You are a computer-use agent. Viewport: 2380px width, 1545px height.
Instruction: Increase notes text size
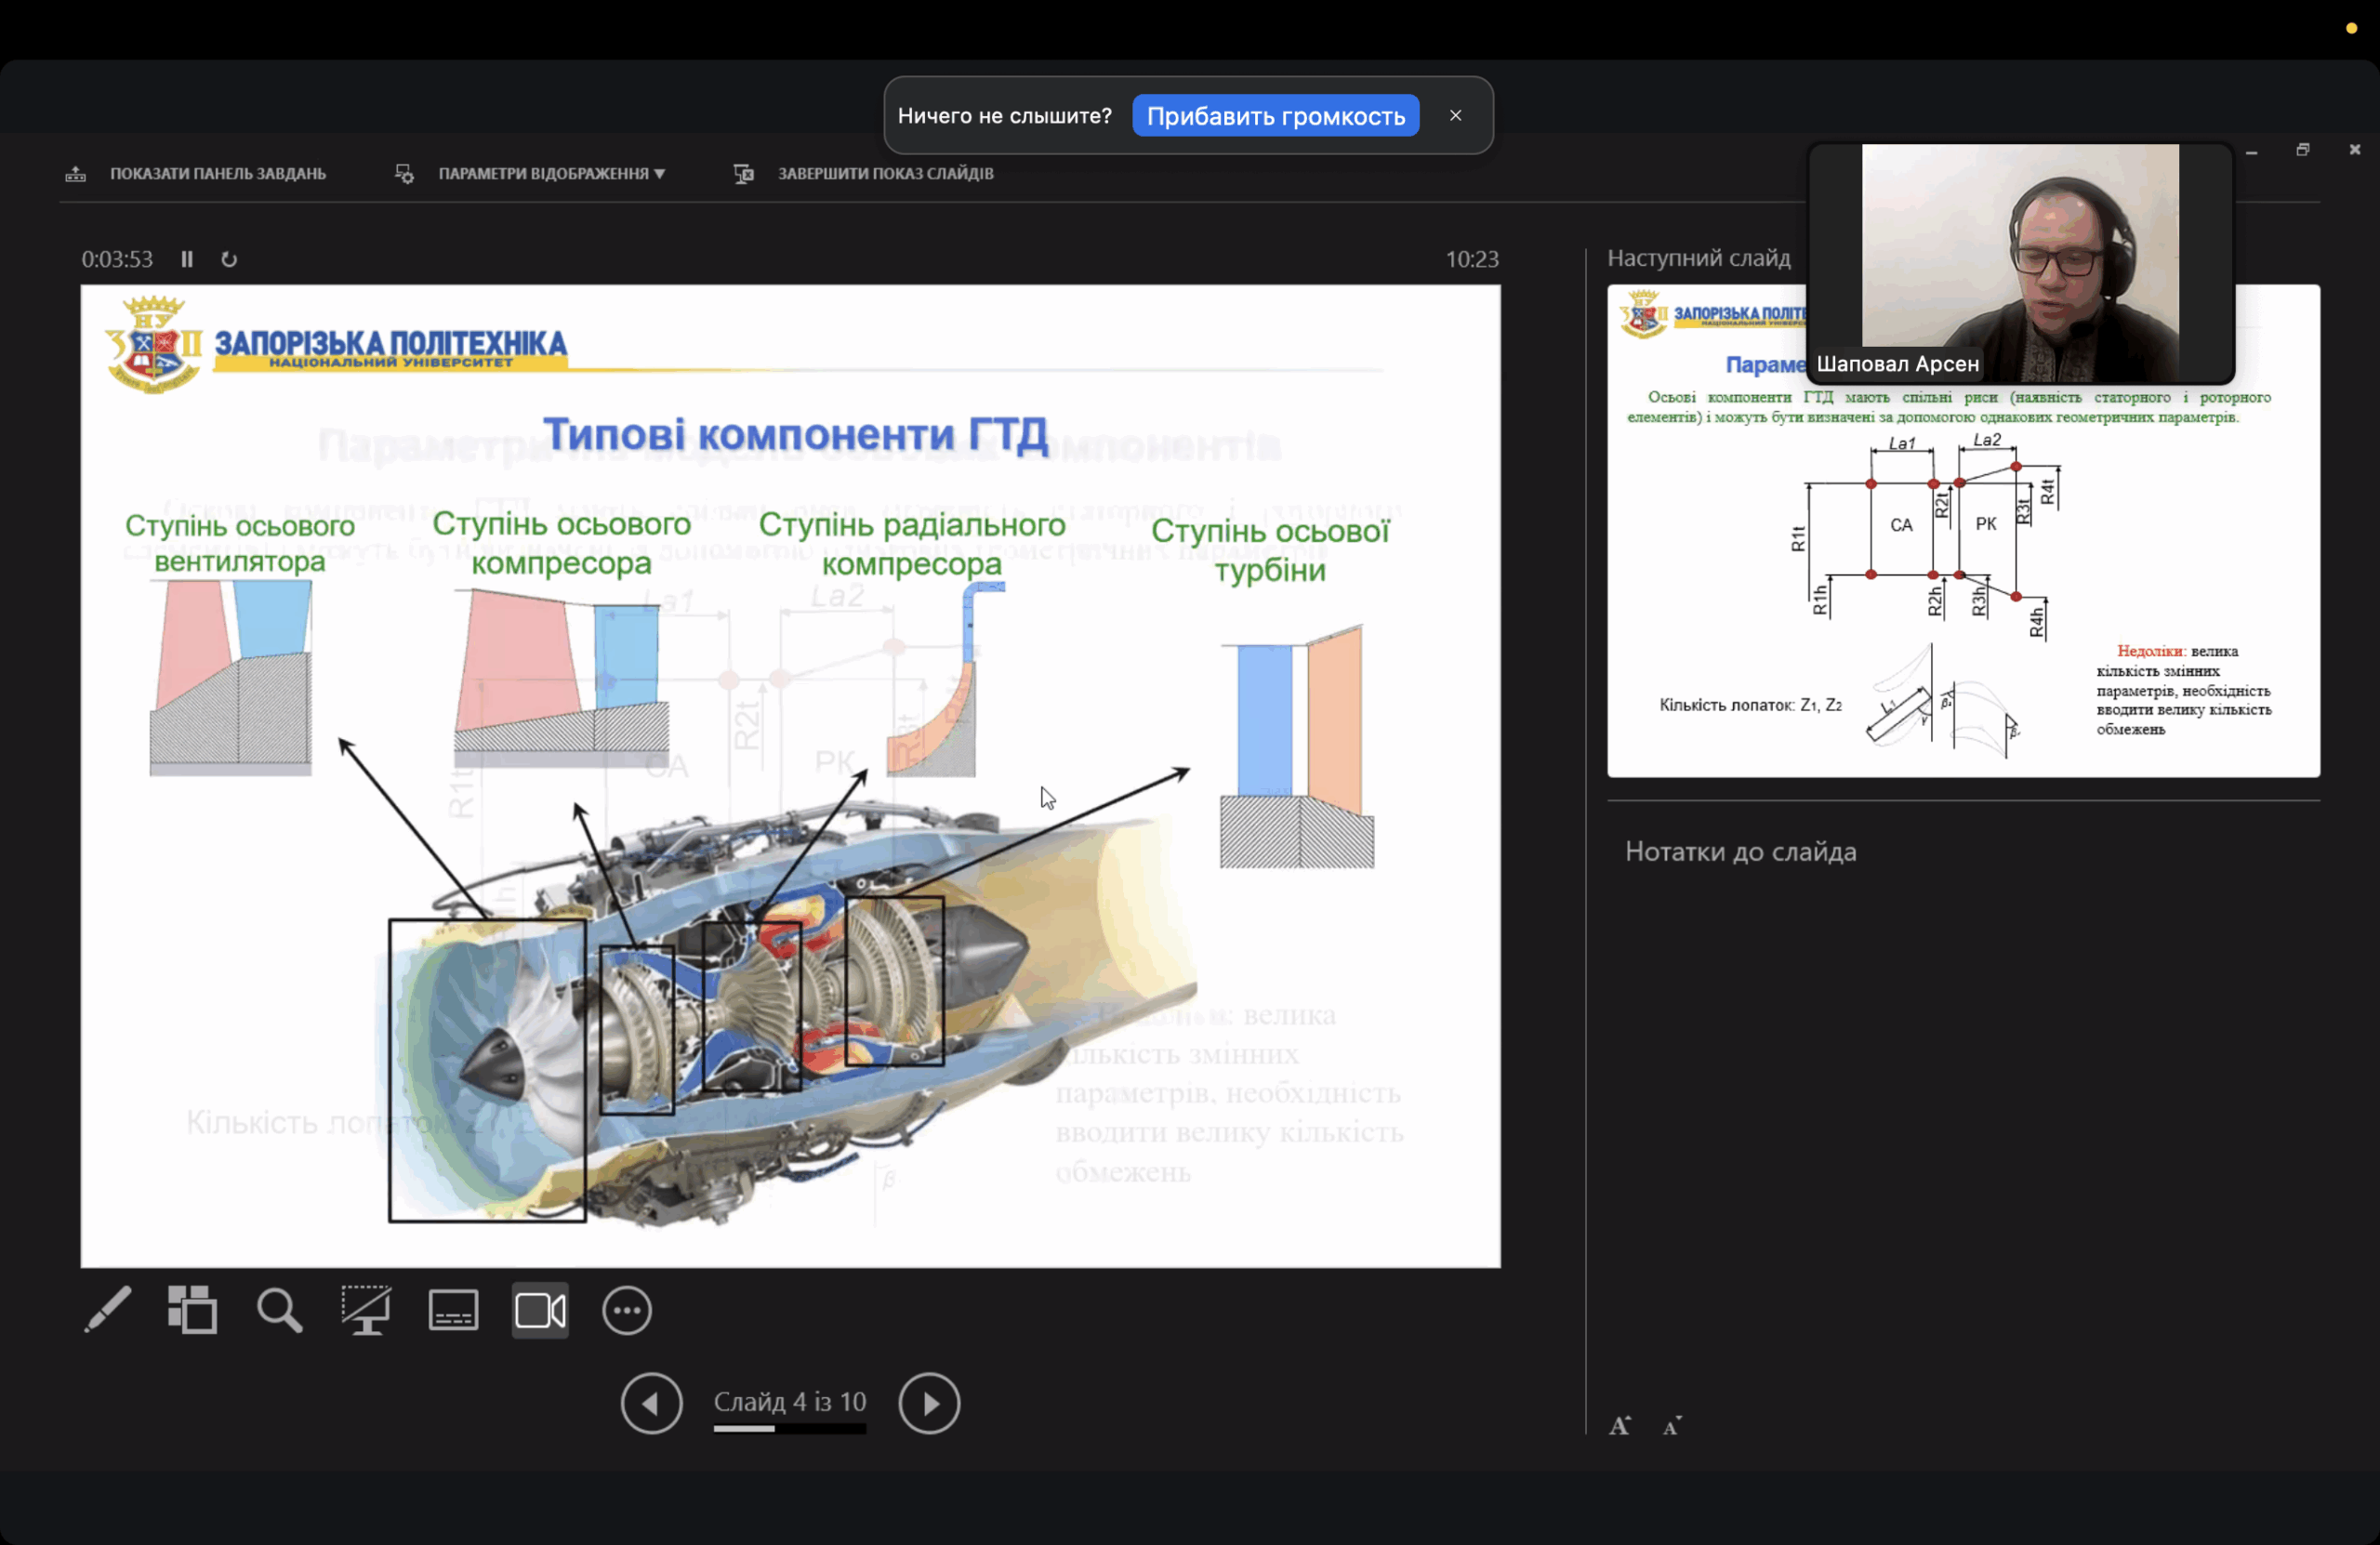click(x=1619, y=1426)
